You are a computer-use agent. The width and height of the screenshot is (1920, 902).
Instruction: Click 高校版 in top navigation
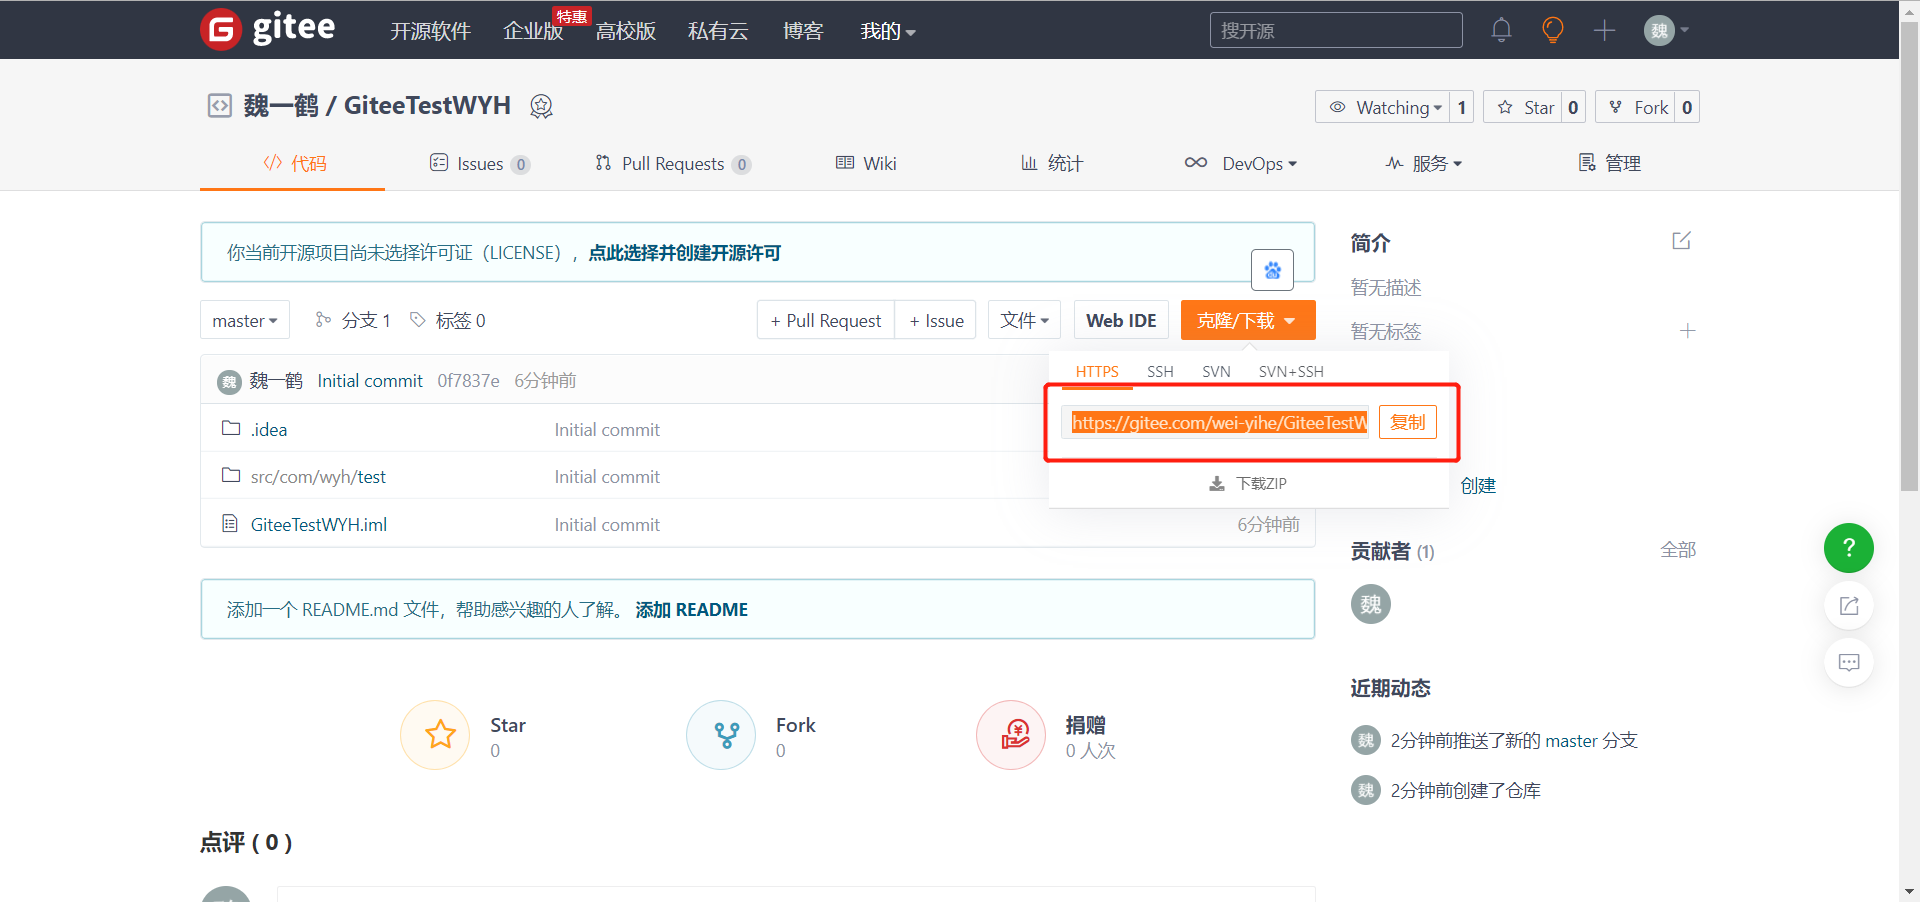(x=626, y=31)
